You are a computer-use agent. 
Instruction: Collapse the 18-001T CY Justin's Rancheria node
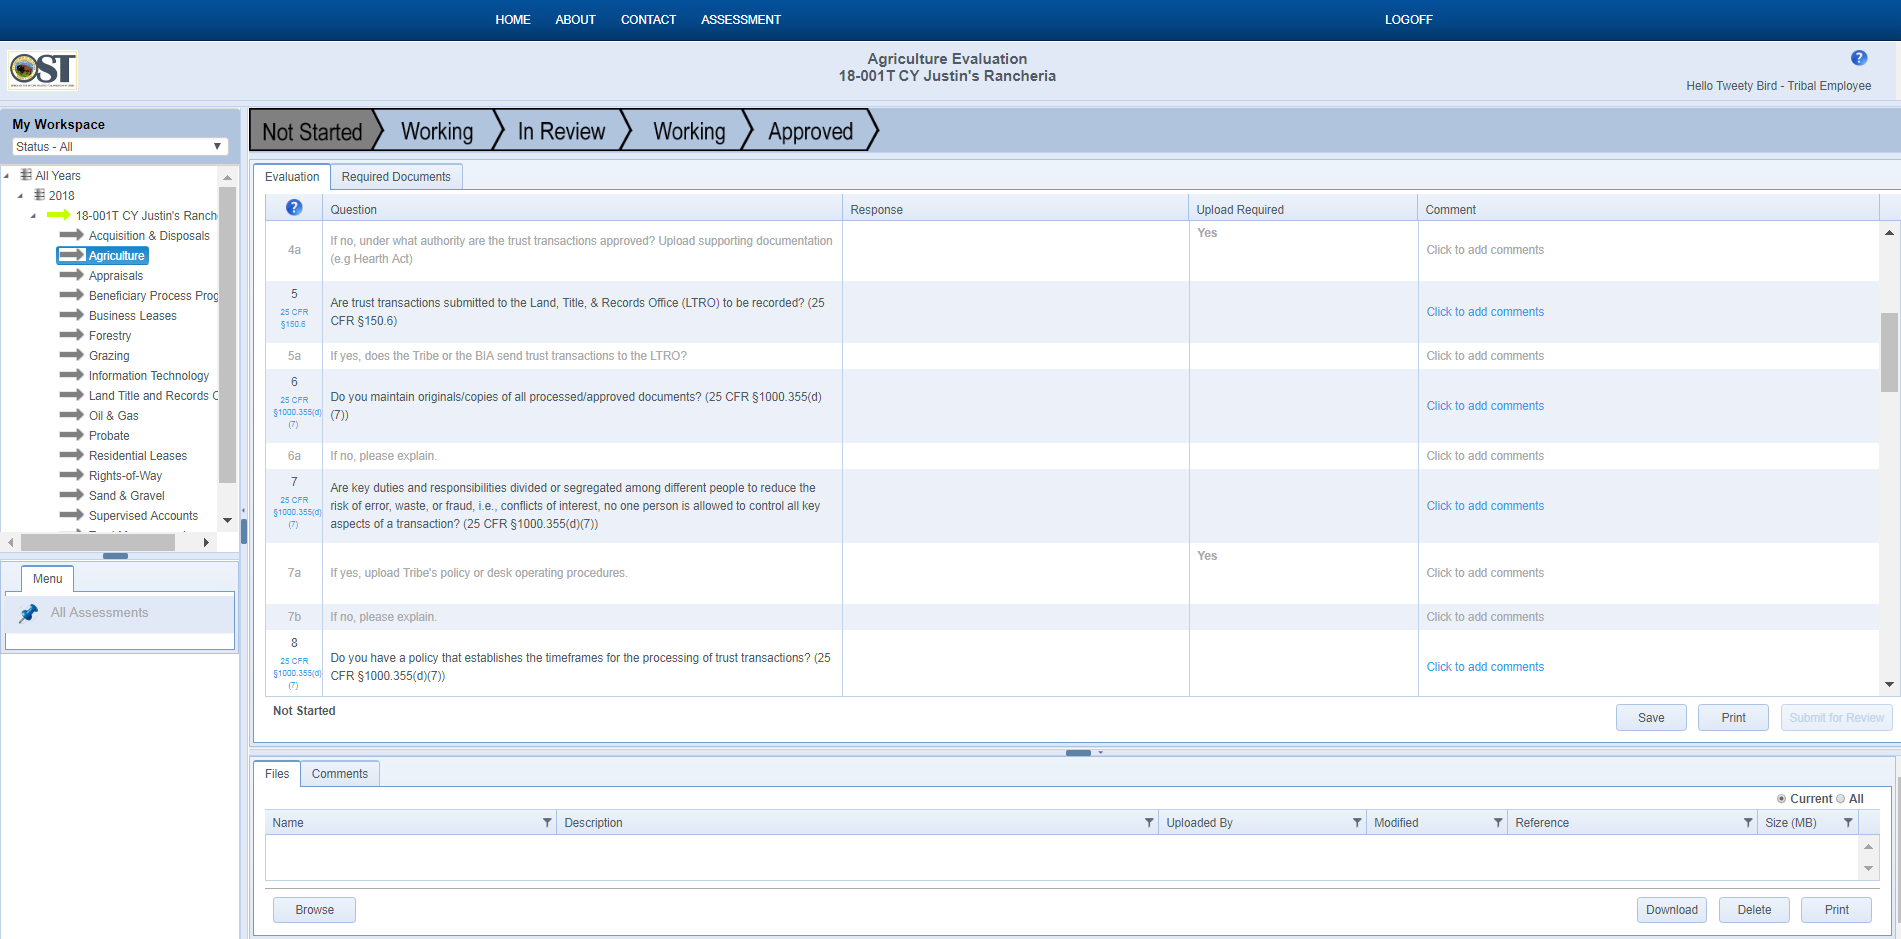33,216
